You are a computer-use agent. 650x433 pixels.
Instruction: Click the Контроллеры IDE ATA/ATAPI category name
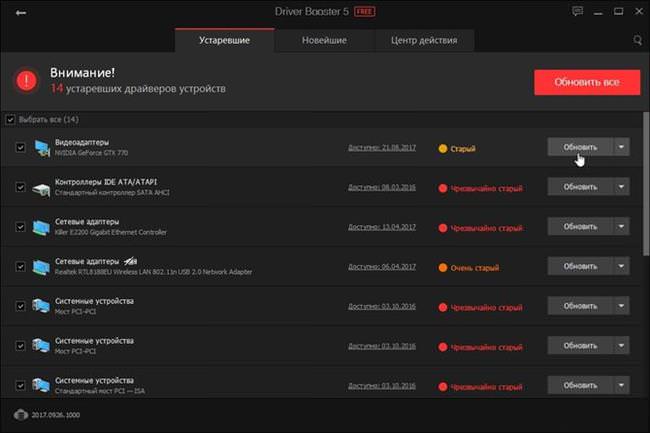click(106, 182)
